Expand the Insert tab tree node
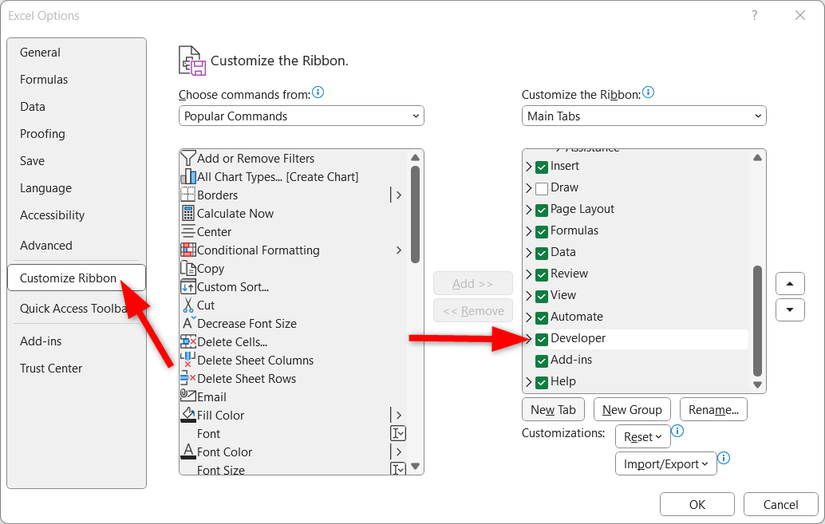 click(x=529, y=167)
